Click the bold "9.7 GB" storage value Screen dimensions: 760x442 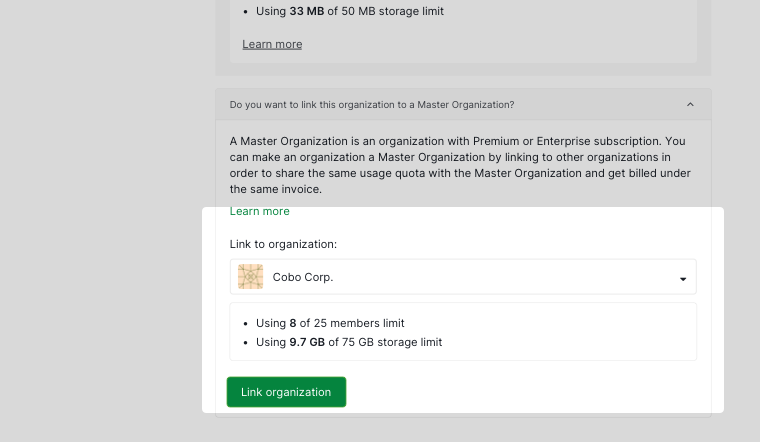(x=307, y=342)
